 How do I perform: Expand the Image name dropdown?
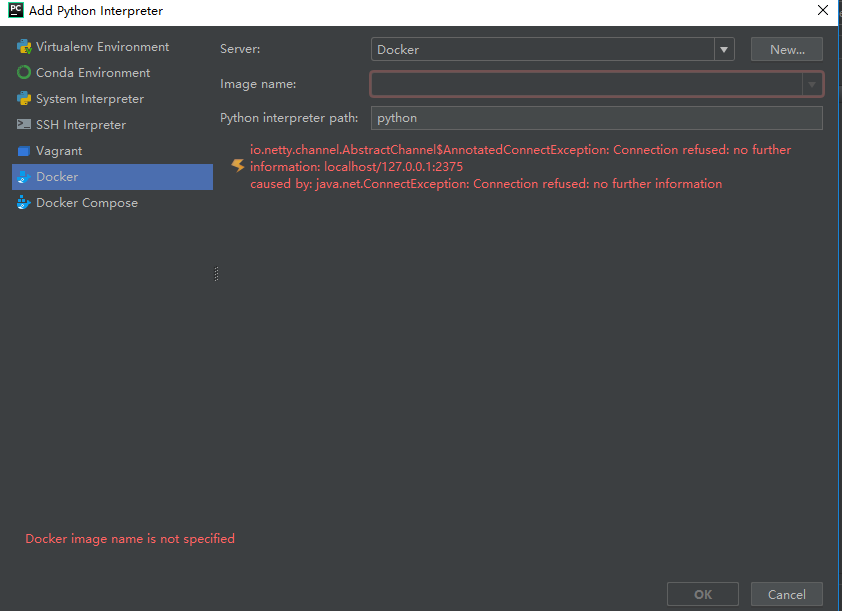812,84
